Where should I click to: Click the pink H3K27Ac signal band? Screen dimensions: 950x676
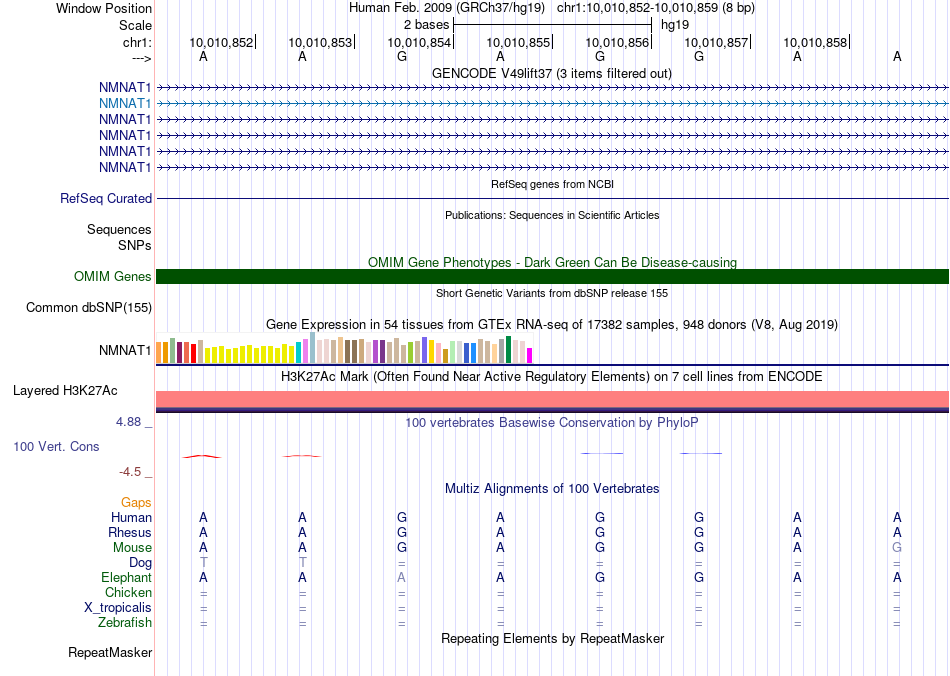click(552, 399)
